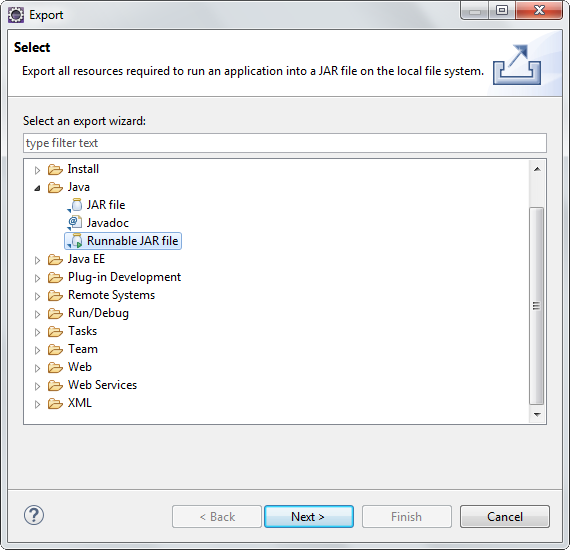570x550 pixels.
Task: Click the Runnable JAR file icon
Action: pos(75,241)
